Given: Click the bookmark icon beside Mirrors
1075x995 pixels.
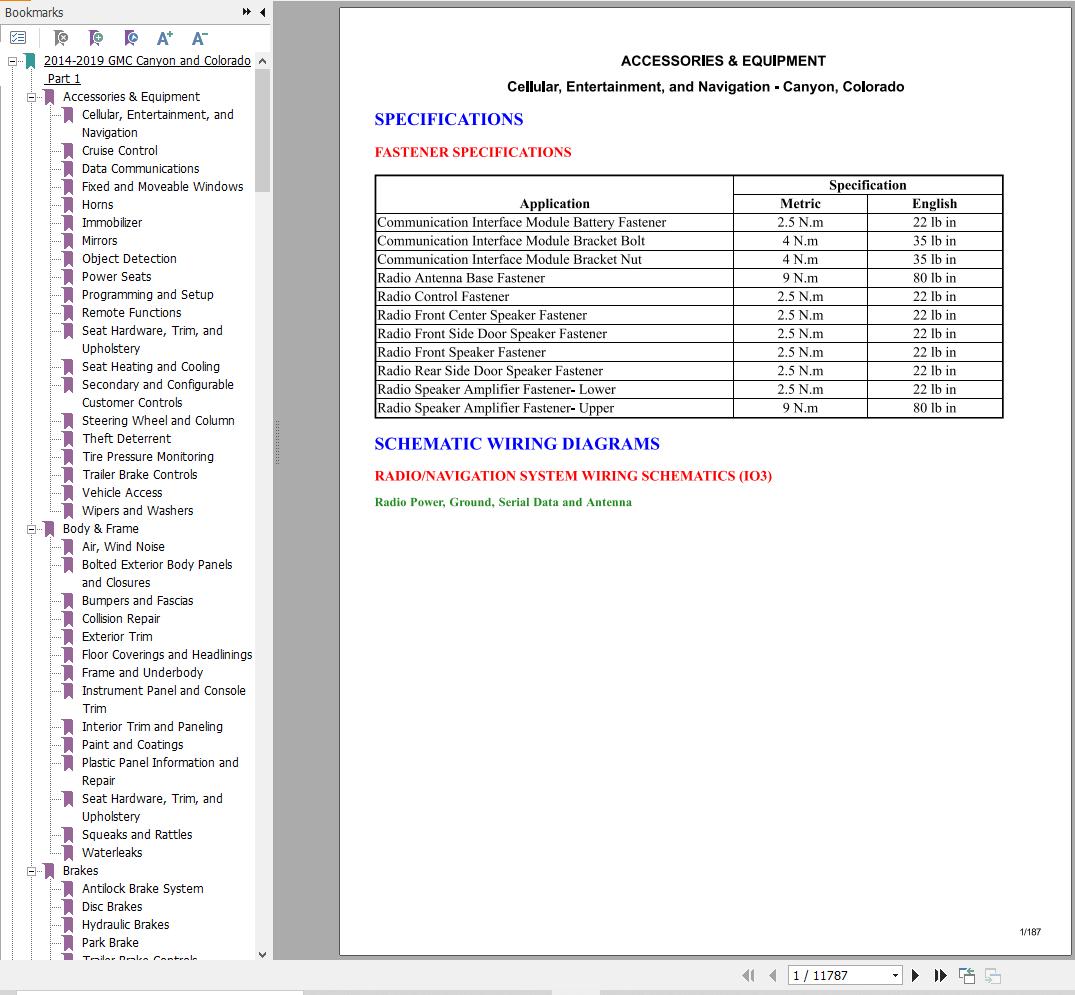Looking at the screenshot, I should coord(69,241).
